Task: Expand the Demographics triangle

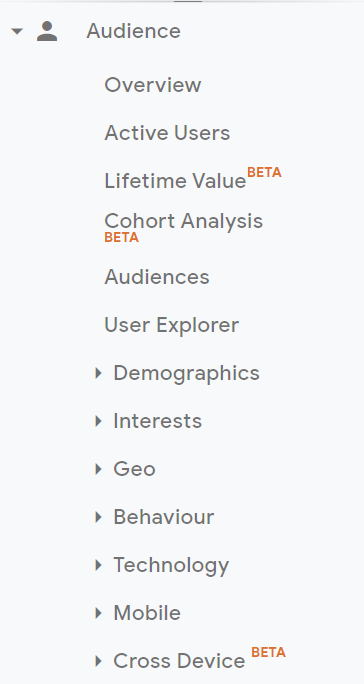Action: [98, 373]
